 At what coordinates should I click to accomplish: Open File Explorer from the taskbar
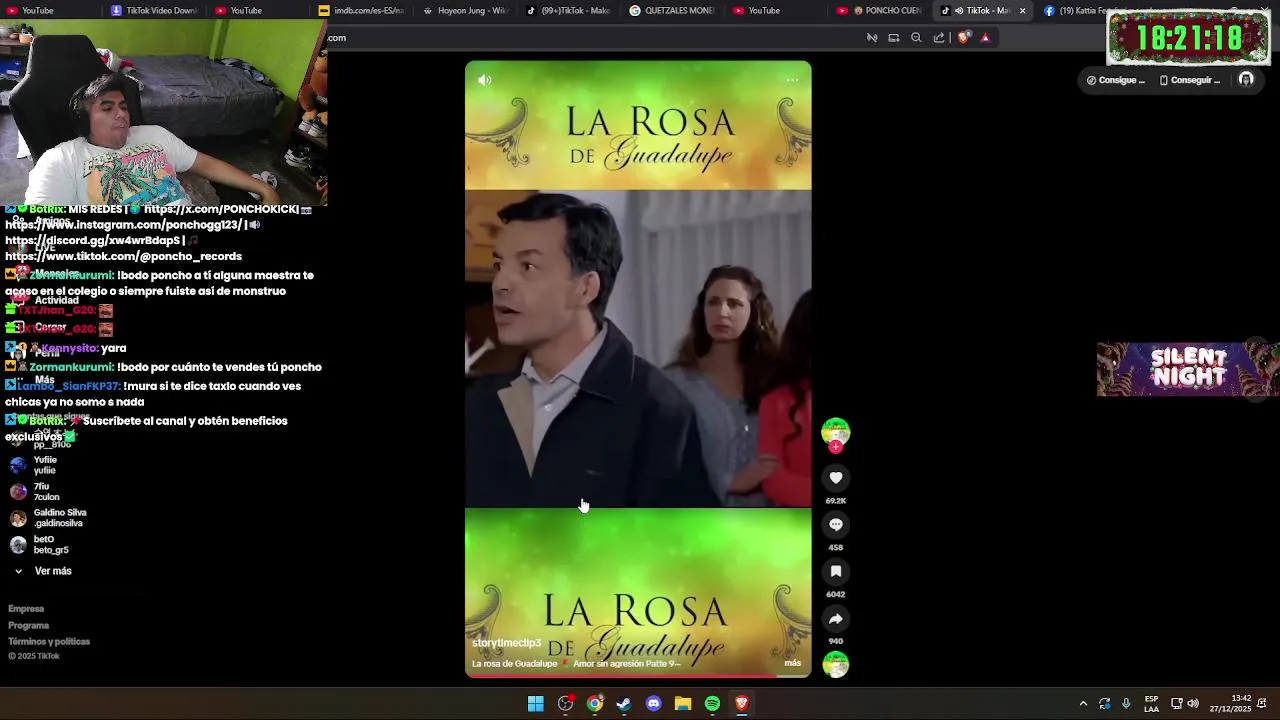(x=683, y=704)
